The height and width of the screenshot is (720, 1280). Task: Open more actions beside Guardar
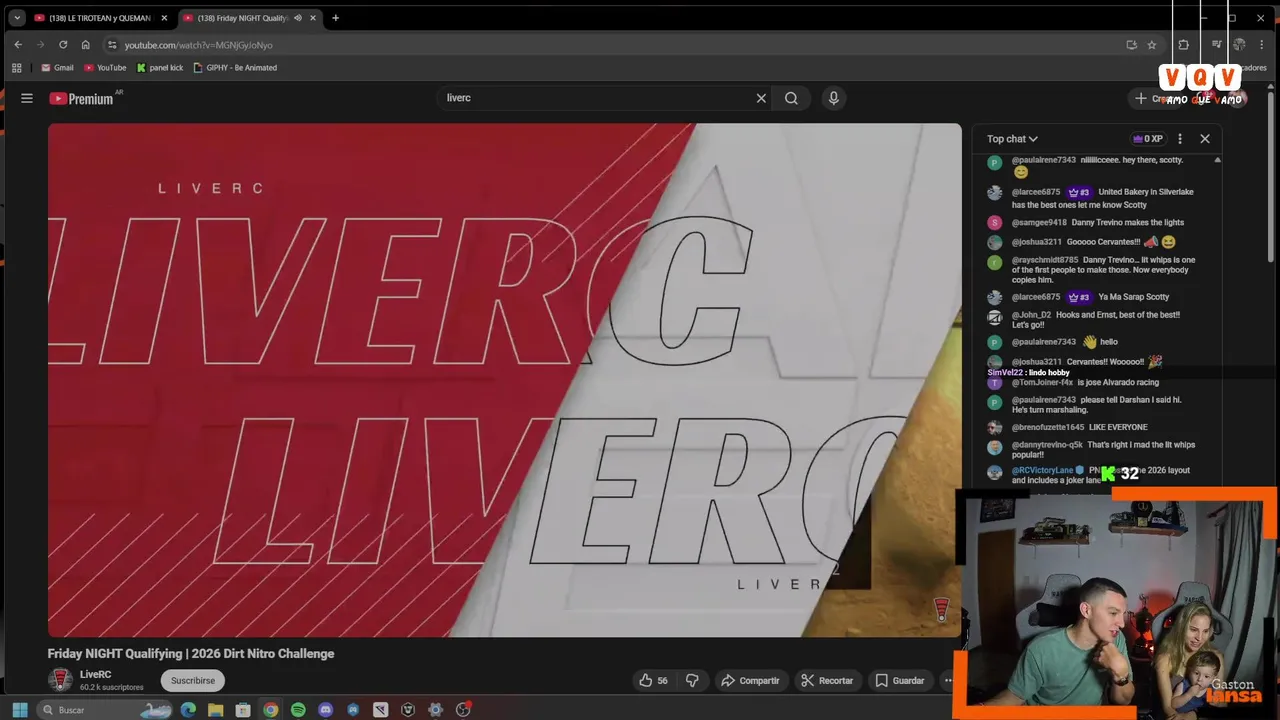949,680
